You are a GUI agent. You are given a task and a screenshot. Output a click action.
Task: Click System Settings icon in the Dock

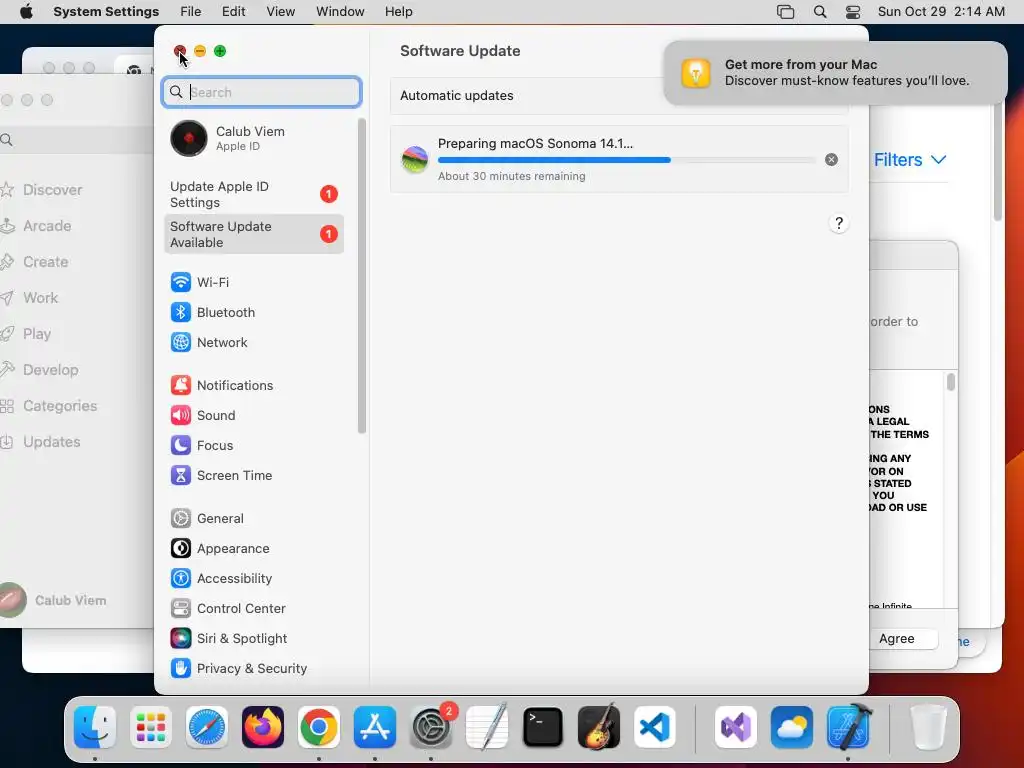[x=431, y=727]
